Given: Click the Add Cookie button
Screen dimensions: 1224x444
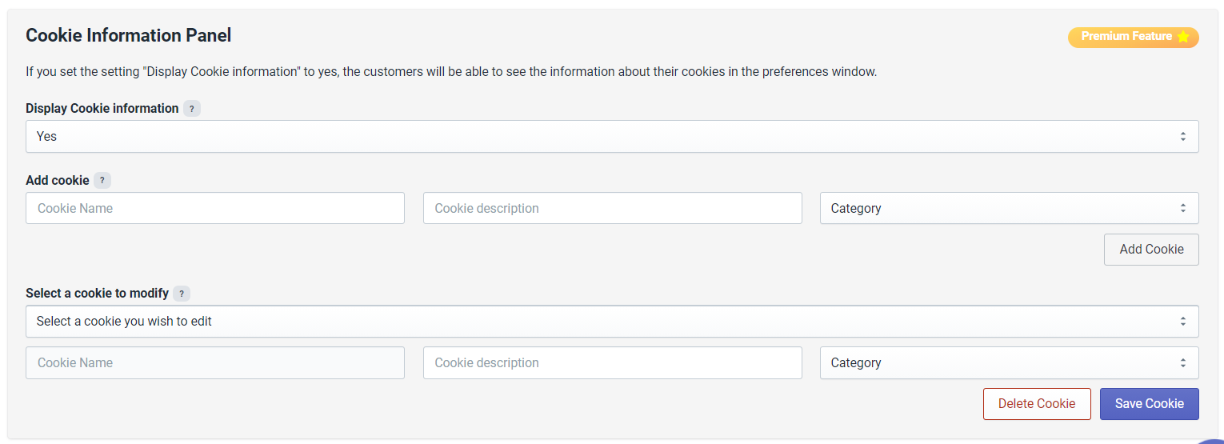Looking at the screenshot, I should click(x=1151, y=249).
